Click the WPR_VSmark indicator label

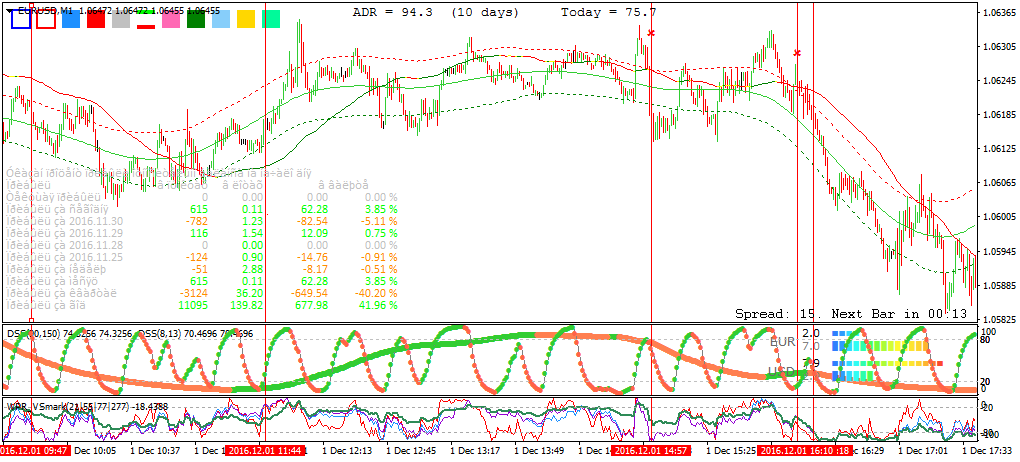point(87,407)
